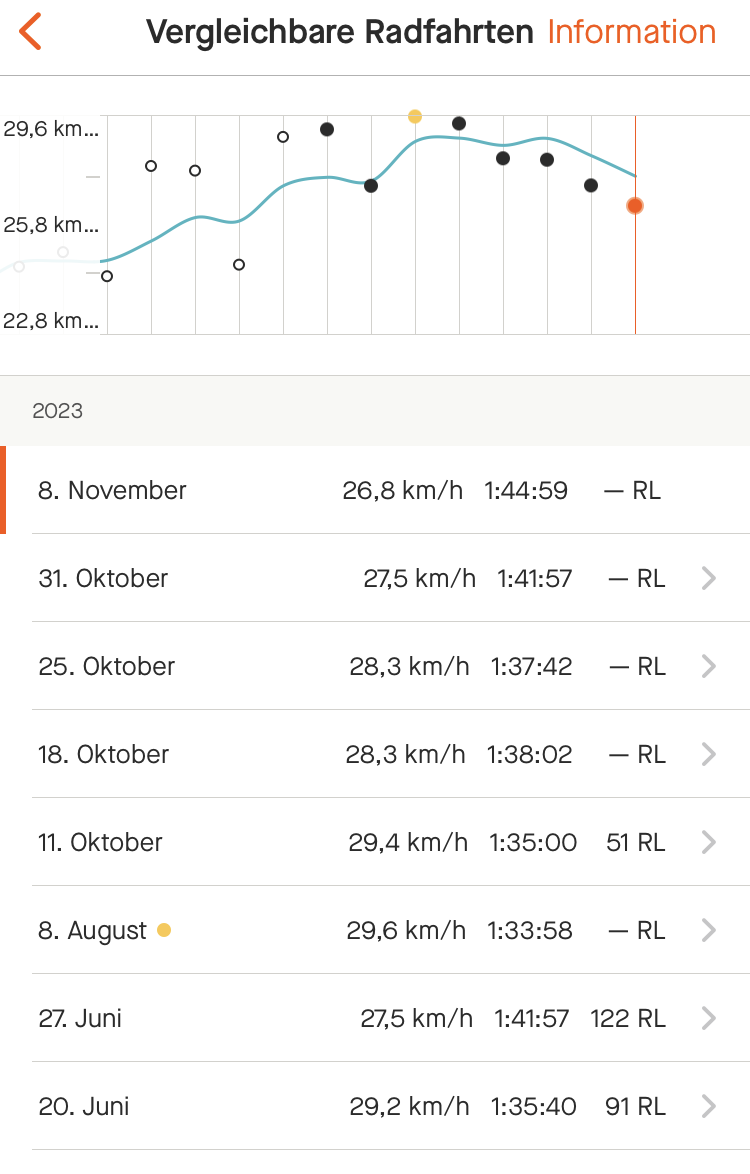Screen dimensions: 750x1174
Task: Open chevron for 11. Oktober ride
Action: [x=709, y=842]
